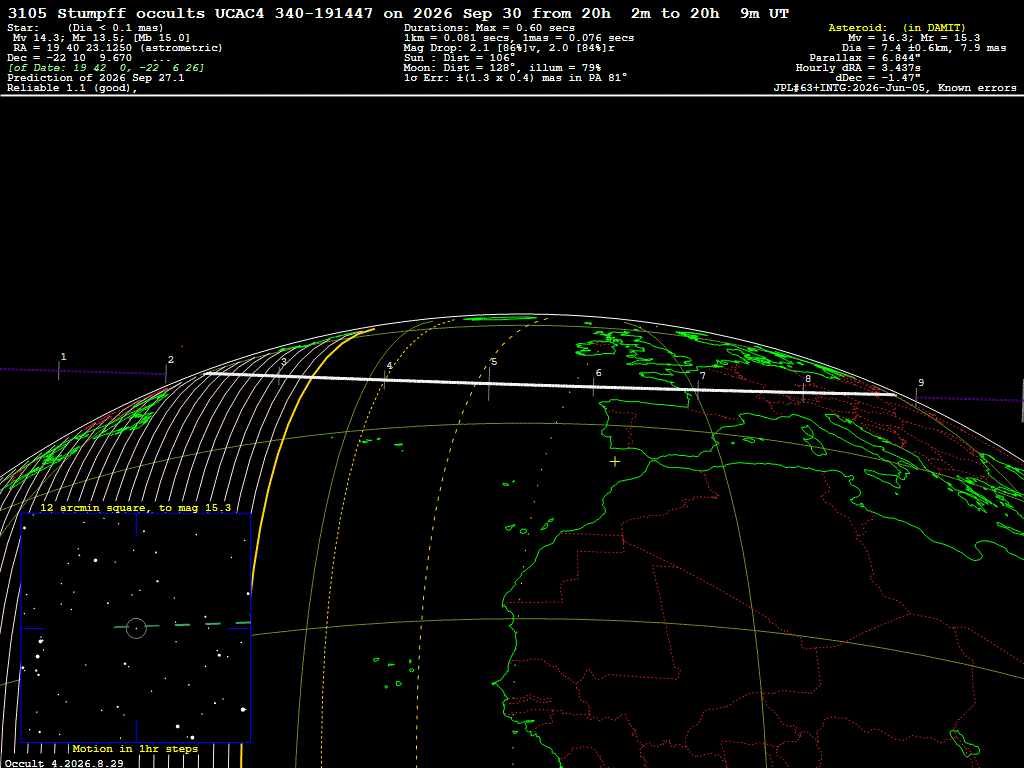Click minute marker 4 on the path
This screenshot has width=1024, height=768.
click(389, 366)
